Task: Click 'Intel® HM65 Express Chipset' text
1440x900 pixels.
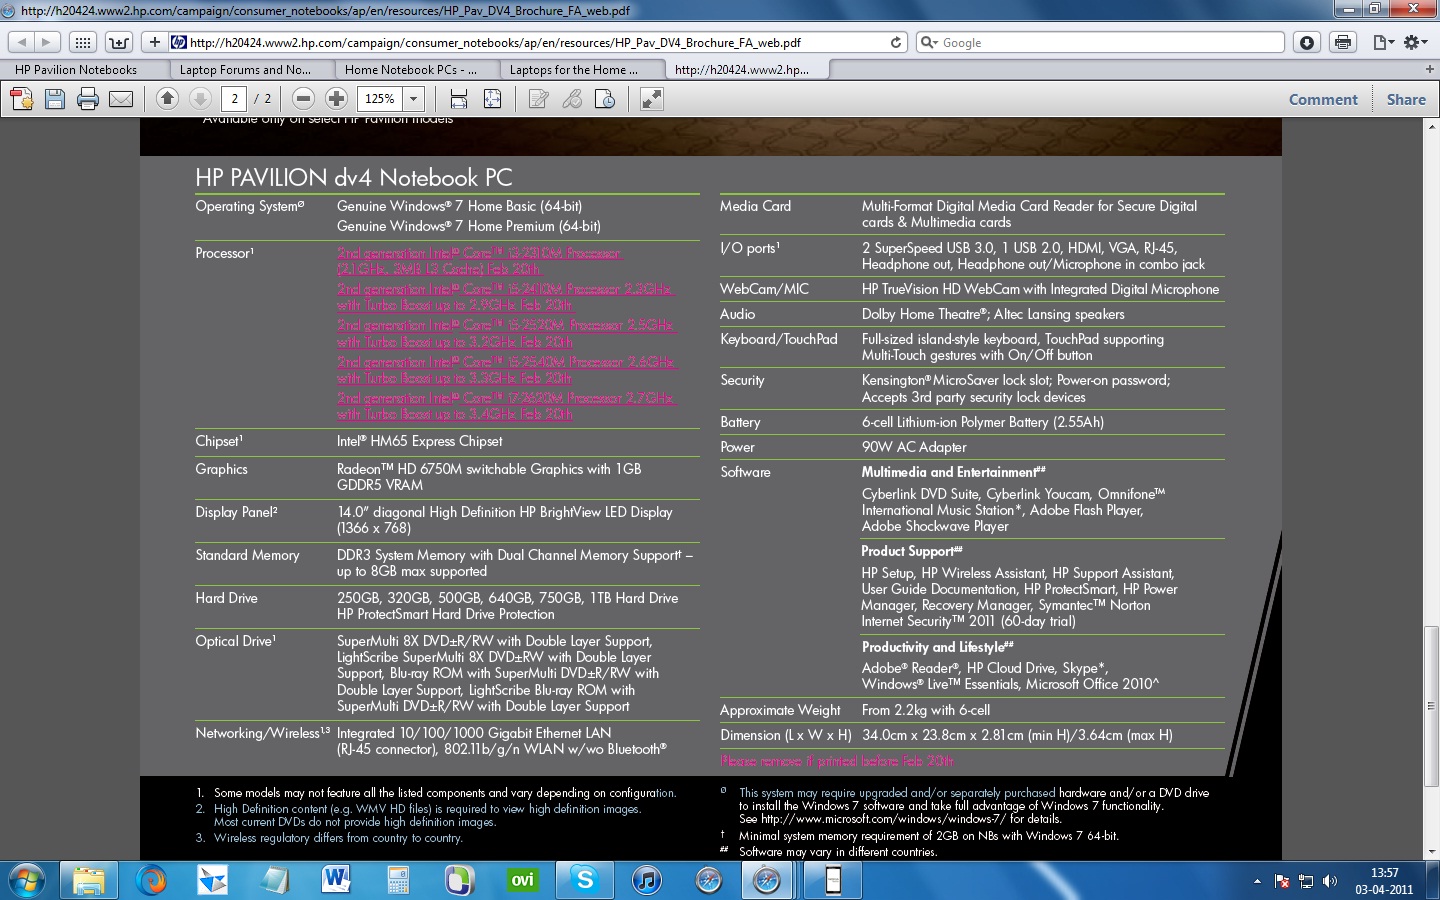Action: [x=419, y=441]
